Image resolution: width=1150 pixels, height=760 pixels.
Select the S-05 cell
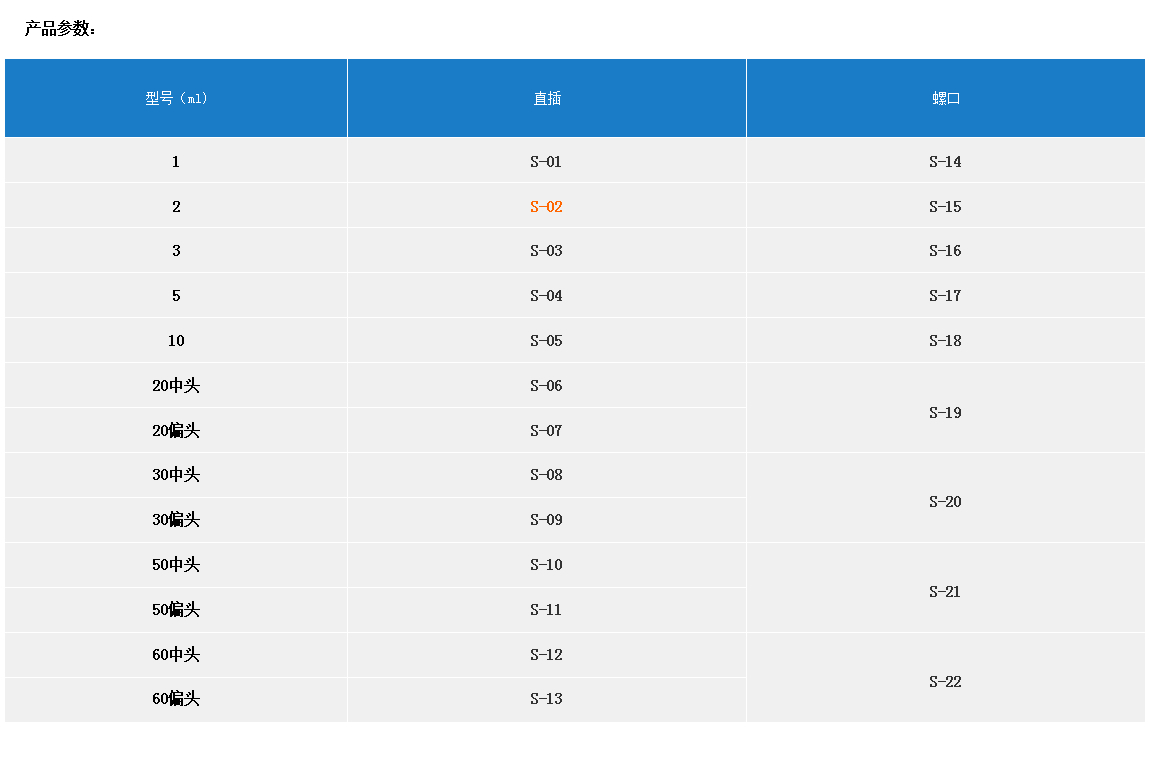coord(546,341)
